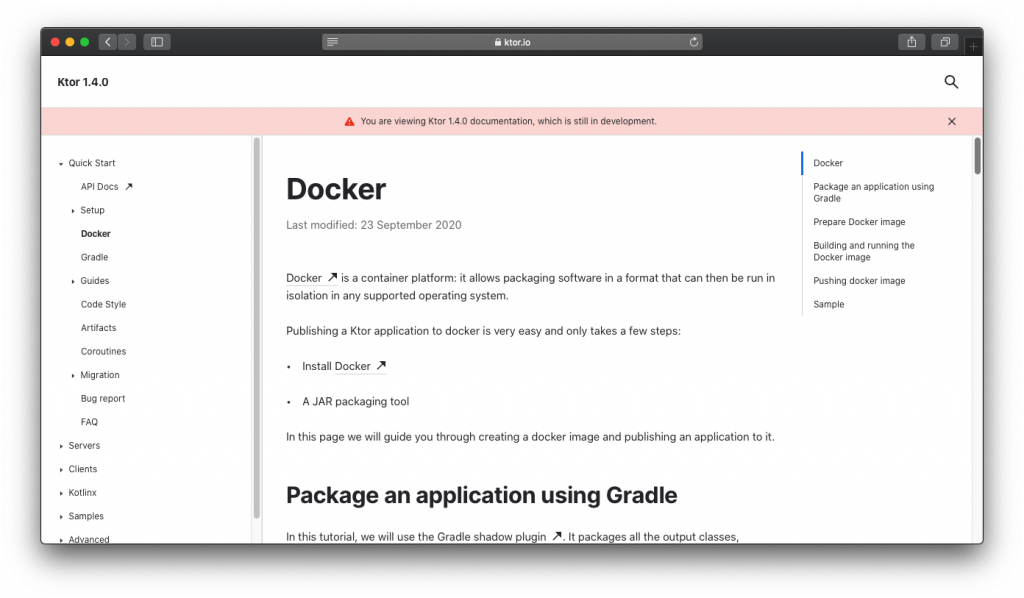This screenshot has width=1024, height=598.
Task: Open the Gradle sidebar page
Action: (x=94, y=257)
